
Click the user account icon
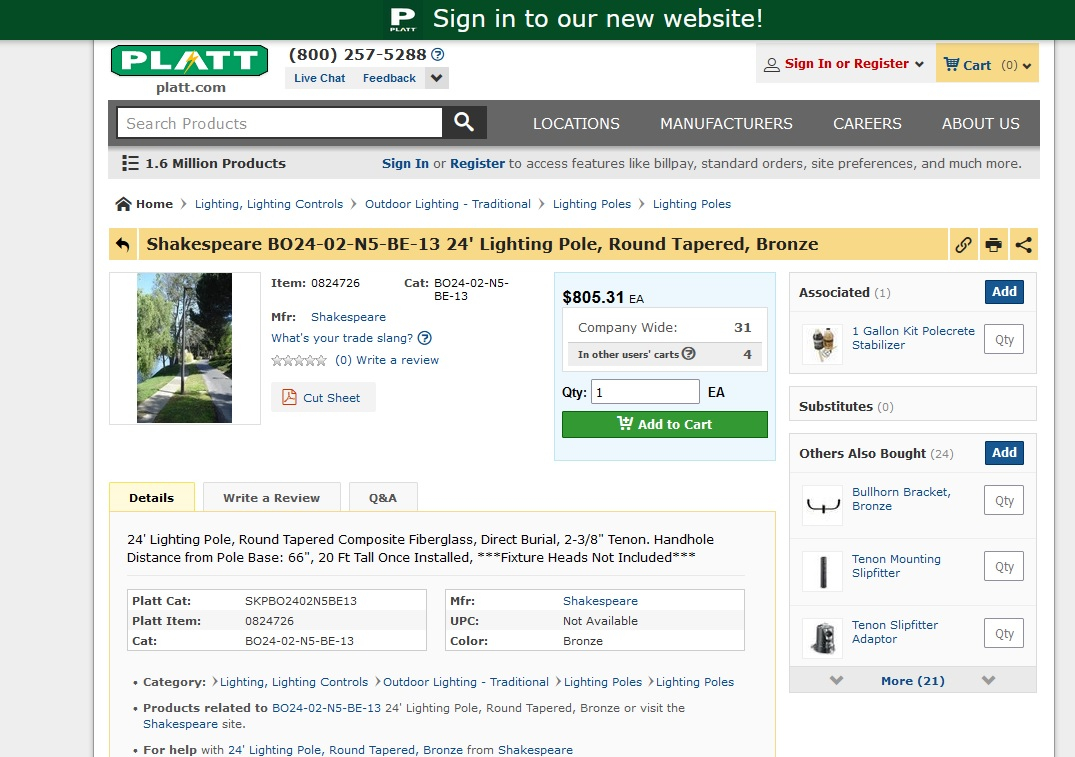772,64
